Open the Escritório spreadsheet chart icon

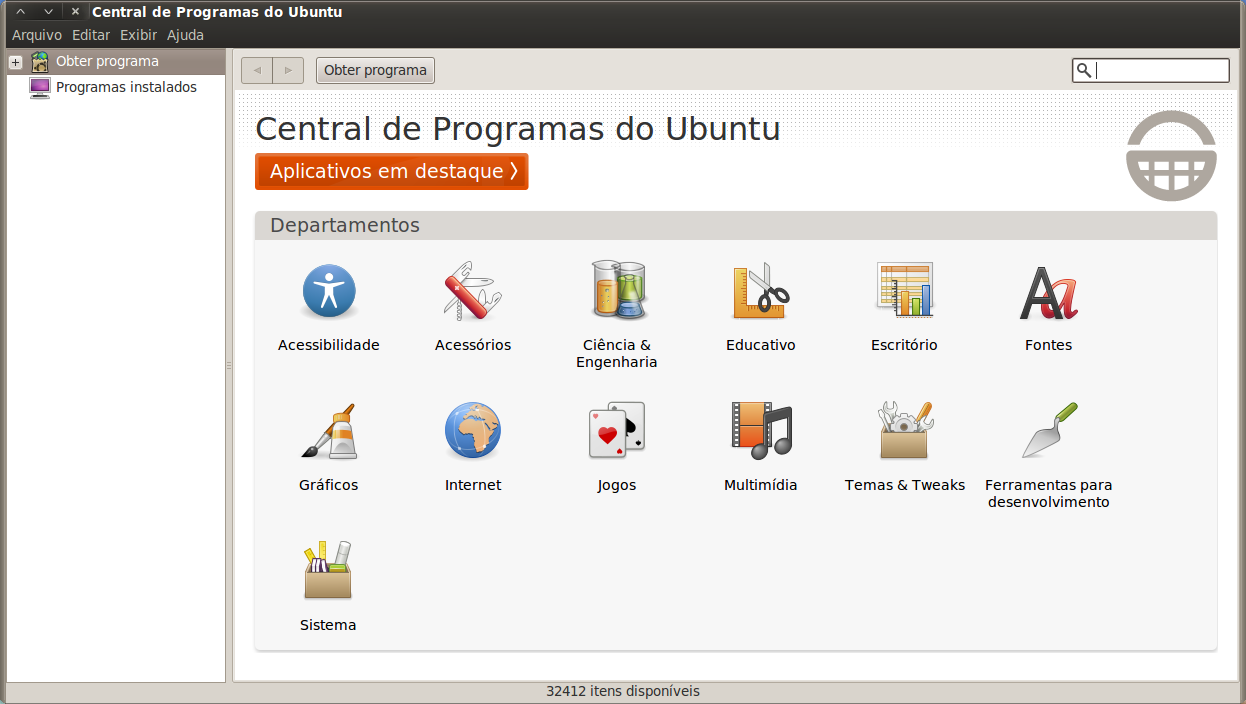click(905, 290)
